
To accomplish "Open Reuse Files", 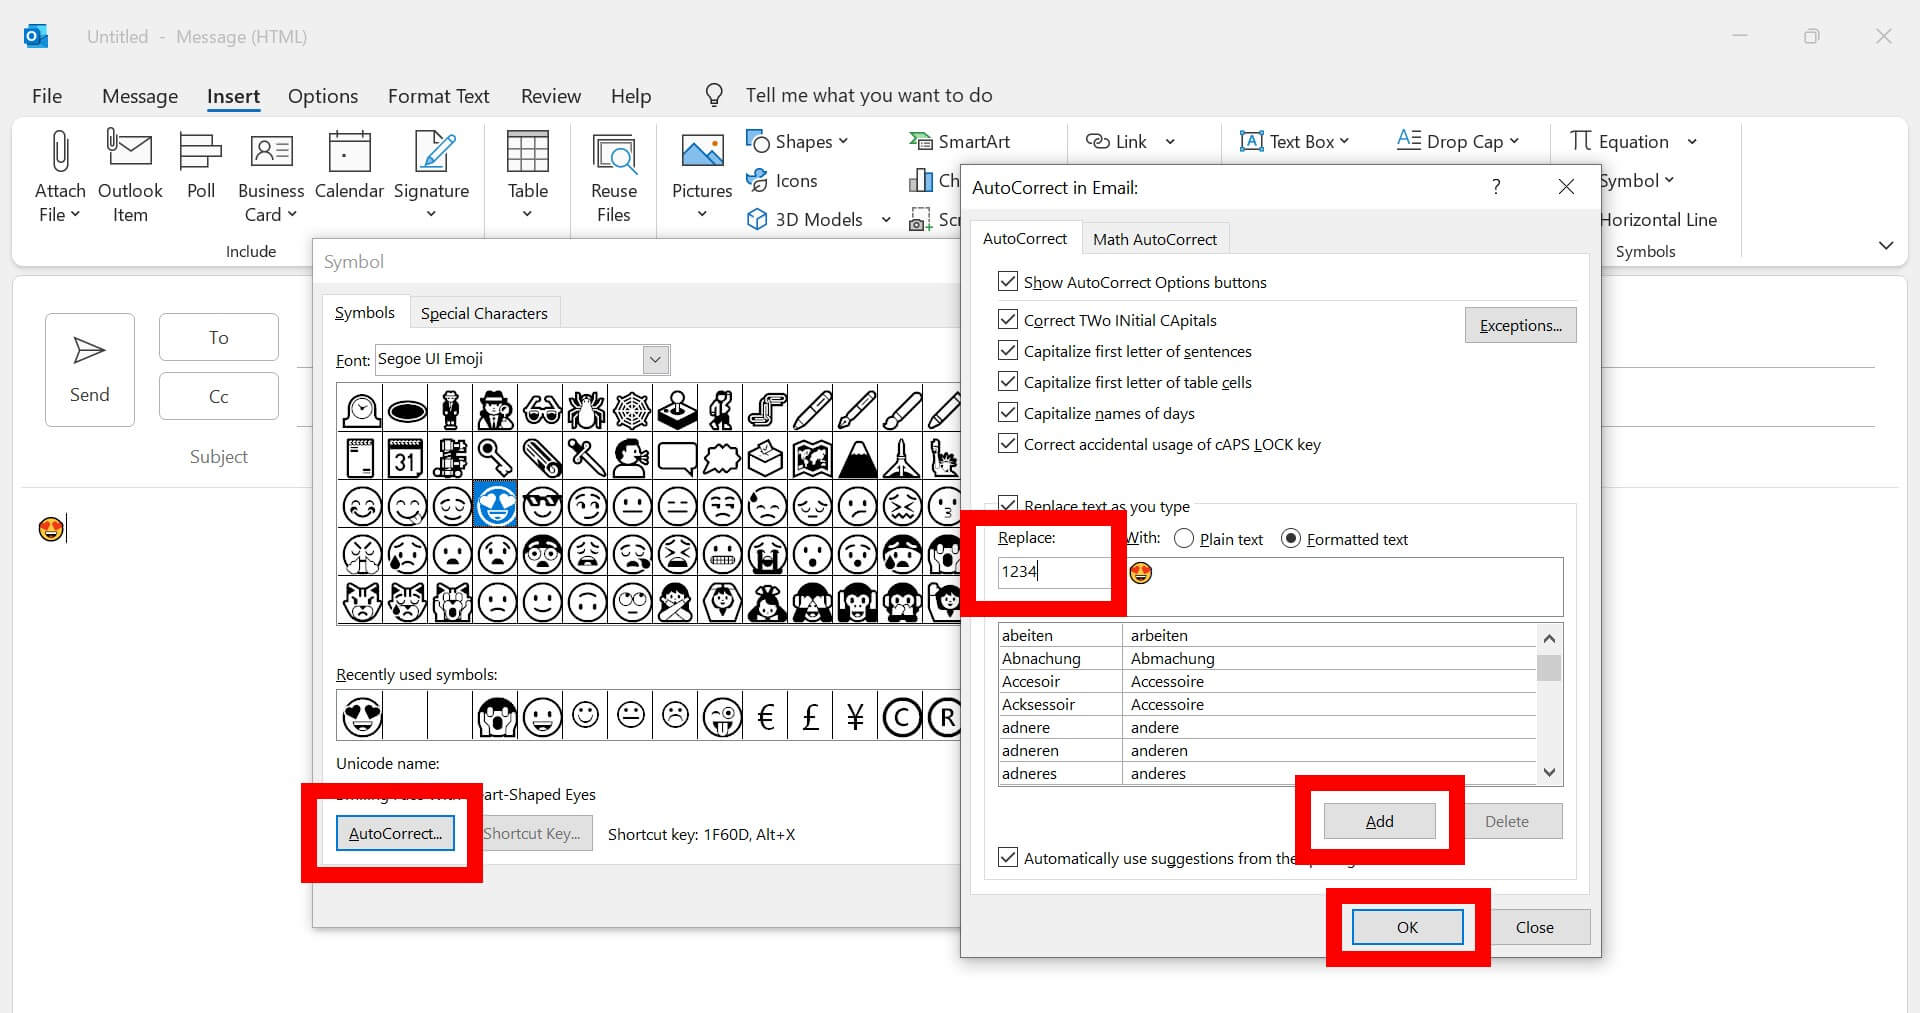I will 613,176.
